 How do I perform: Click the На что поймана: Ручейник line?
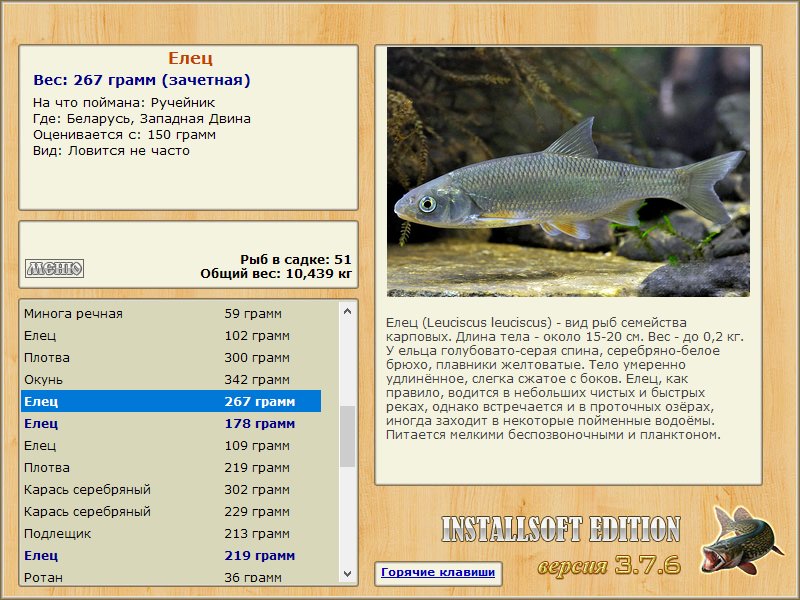[x=124, y=103]
